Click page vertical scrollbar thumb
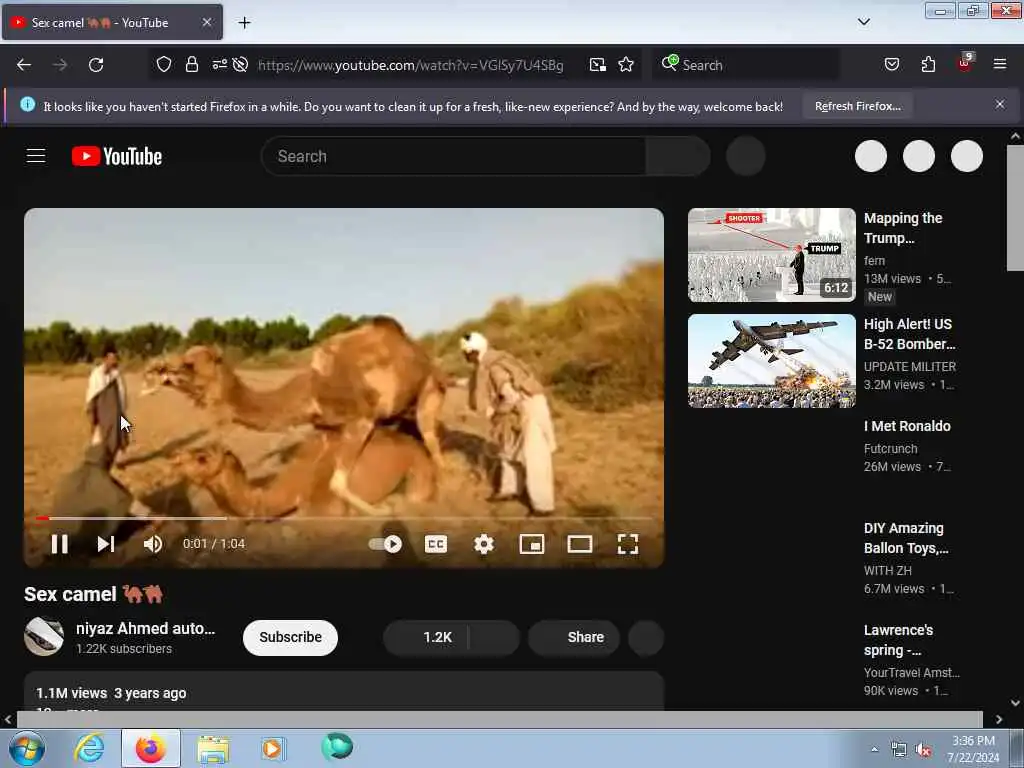 1015,208
